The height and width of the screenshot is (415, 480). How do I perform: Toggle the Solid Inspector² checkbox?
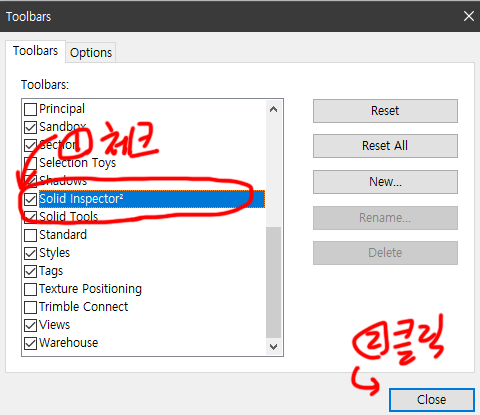coord(30,199)
